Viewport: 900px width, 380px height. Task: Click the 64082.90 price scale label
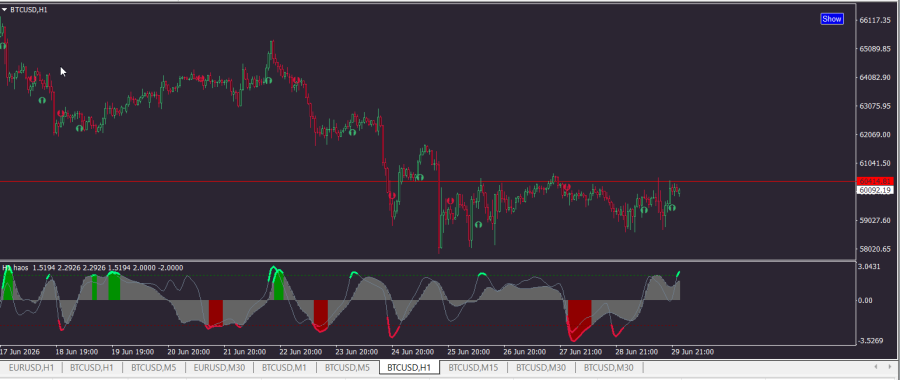875,77
